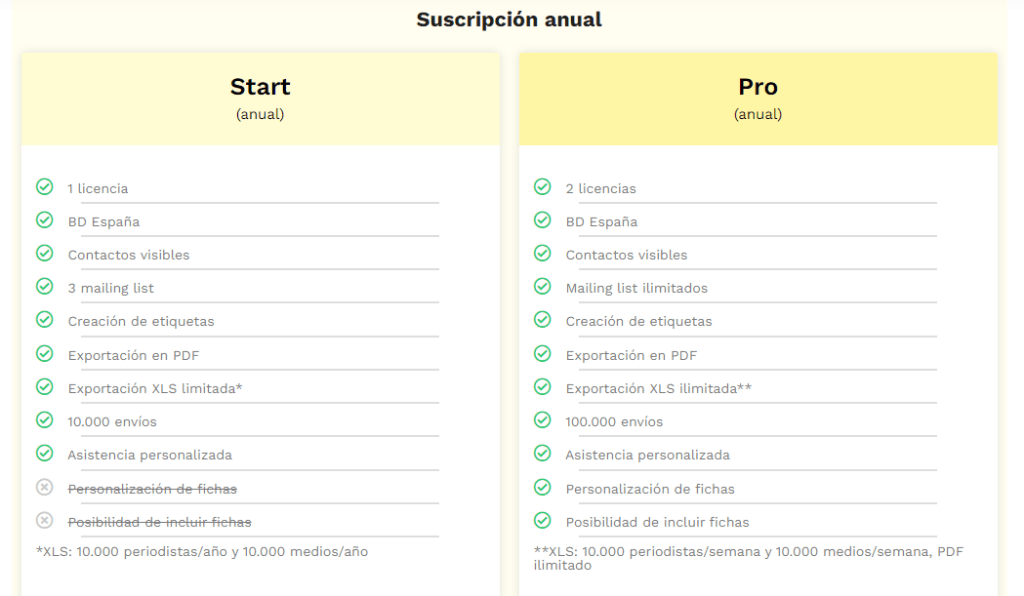Click the Suscripción anual heading
Image resolution: width=1024 pixels, height=596 pixels.
[x=509, y=20]
